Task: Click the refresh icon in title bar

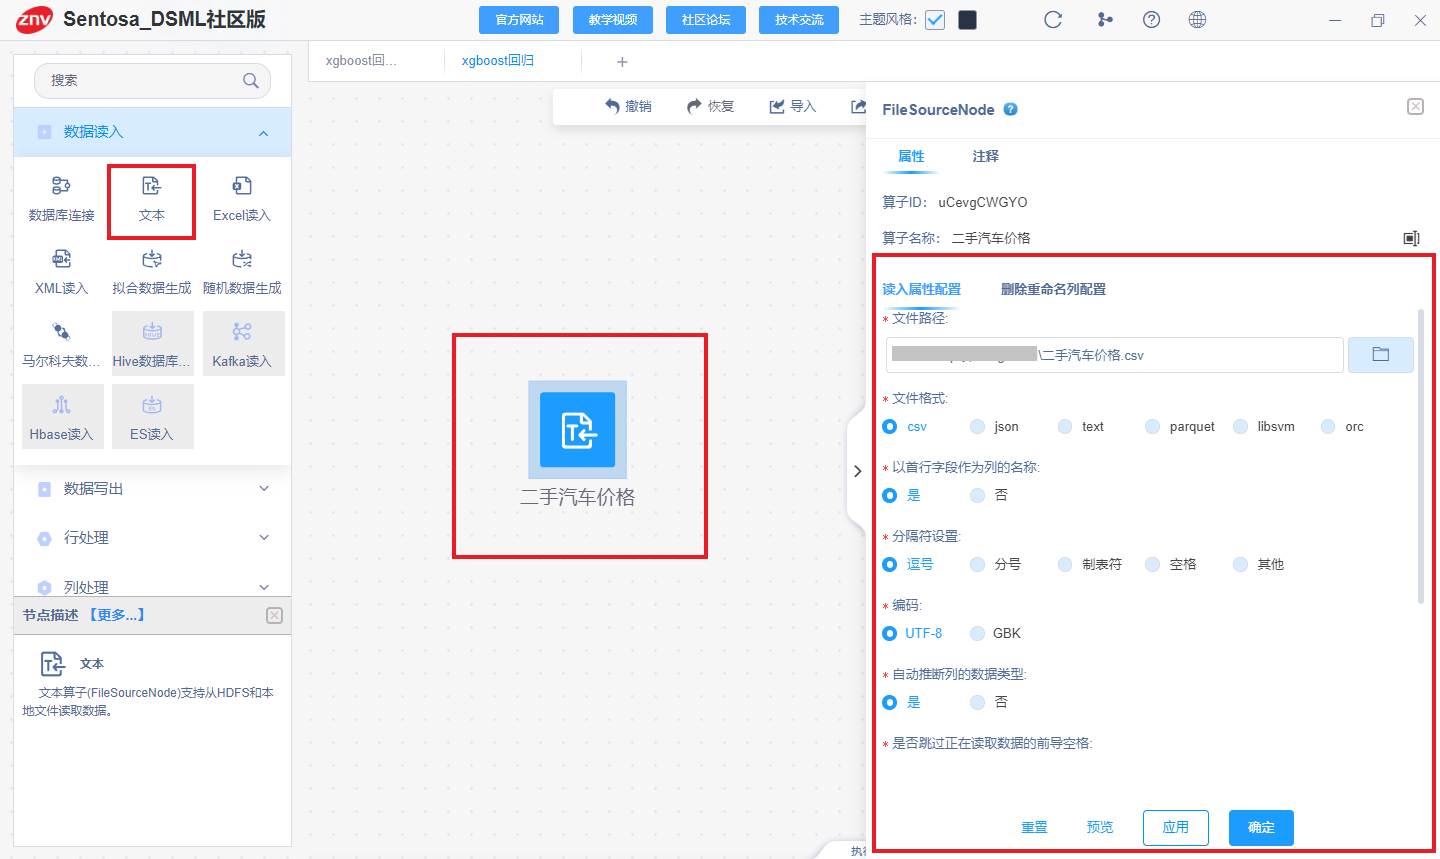Action: tap(1053, 20)
